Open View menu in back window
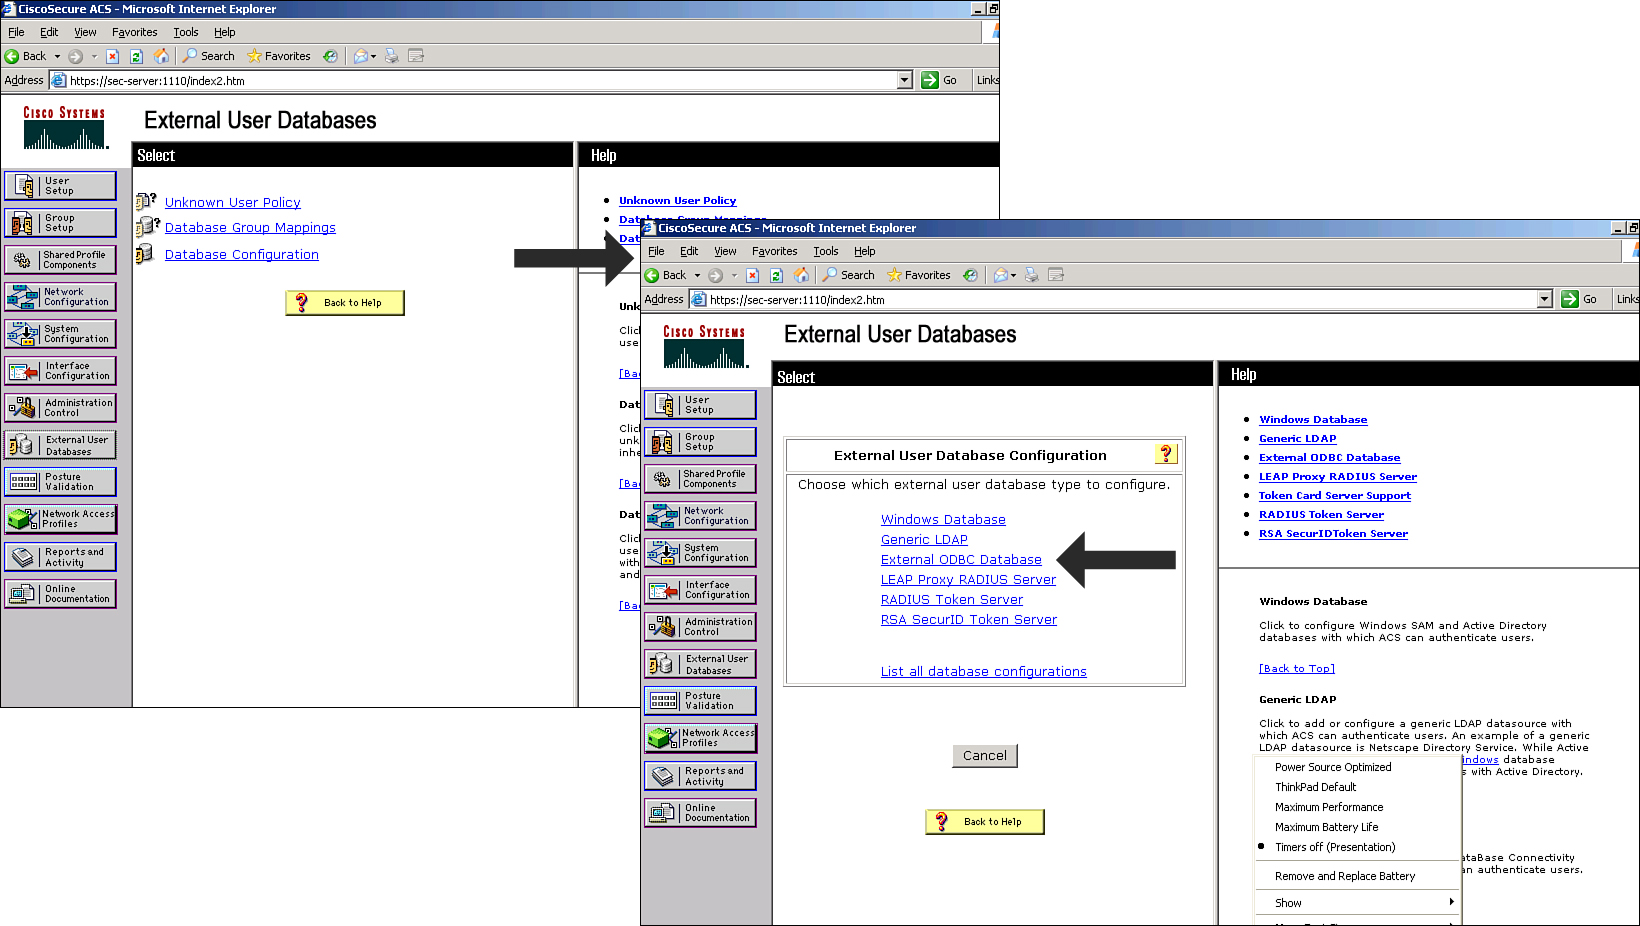Screen dimensions: 1640x926 [85, 32]
